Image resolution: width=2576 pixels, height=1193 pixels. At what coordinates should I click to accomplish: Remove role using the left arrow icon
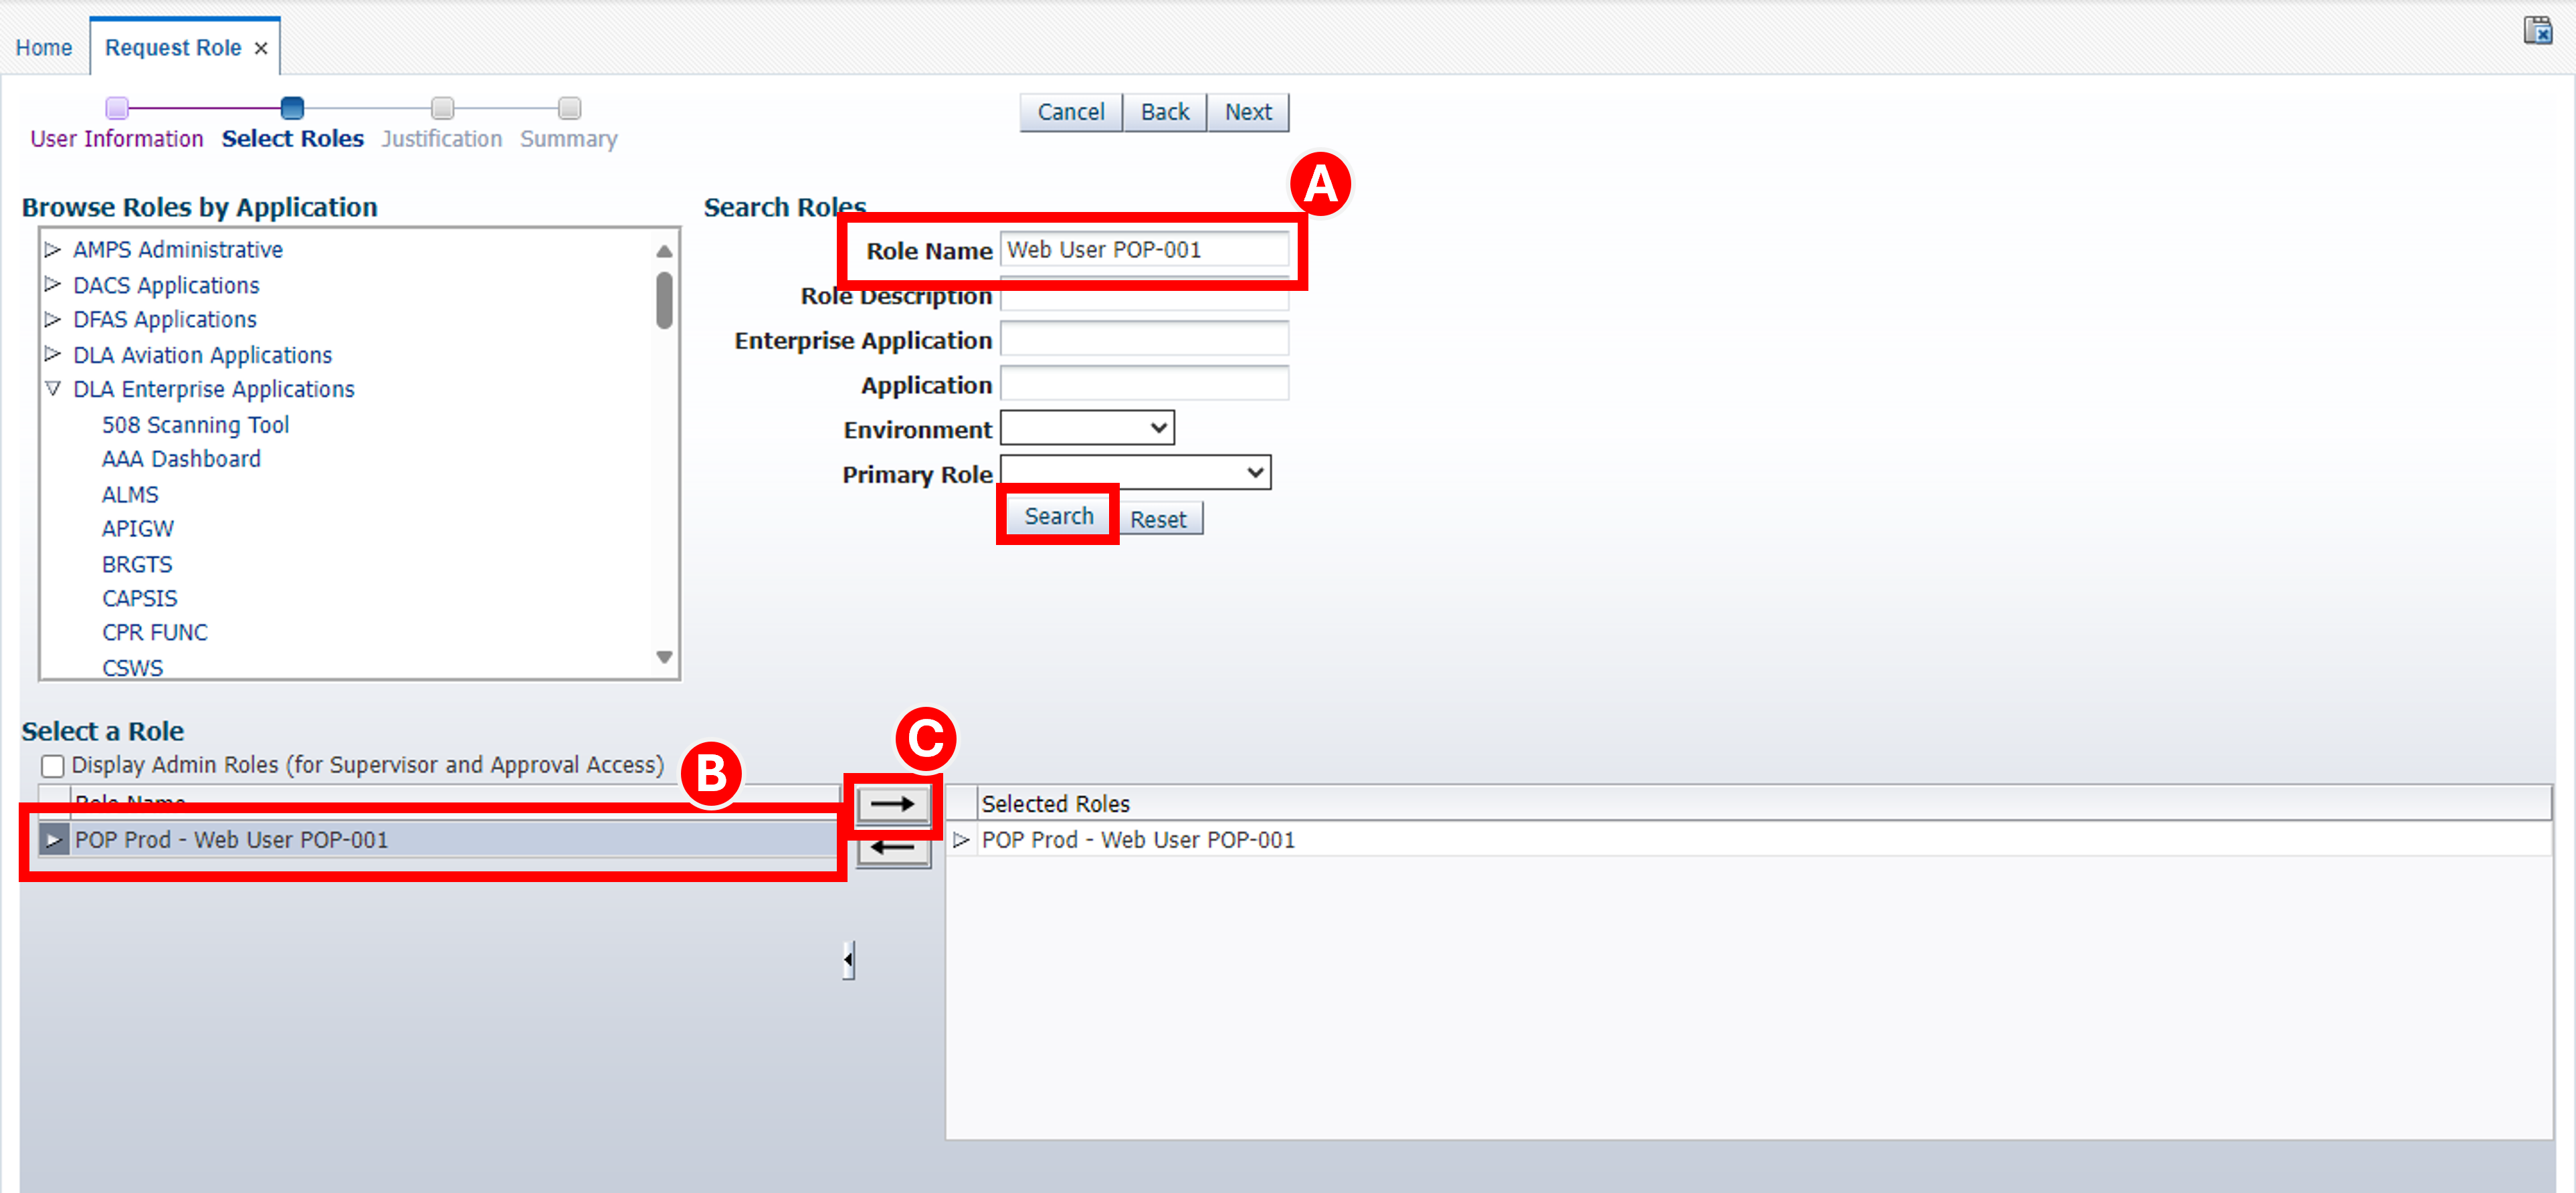[893, 850]
